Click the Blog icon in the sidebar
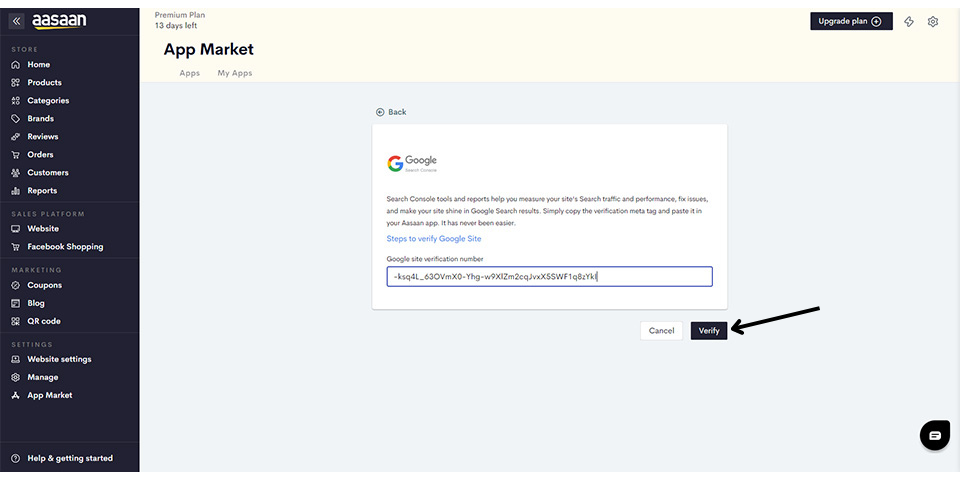 click(16, 304)
